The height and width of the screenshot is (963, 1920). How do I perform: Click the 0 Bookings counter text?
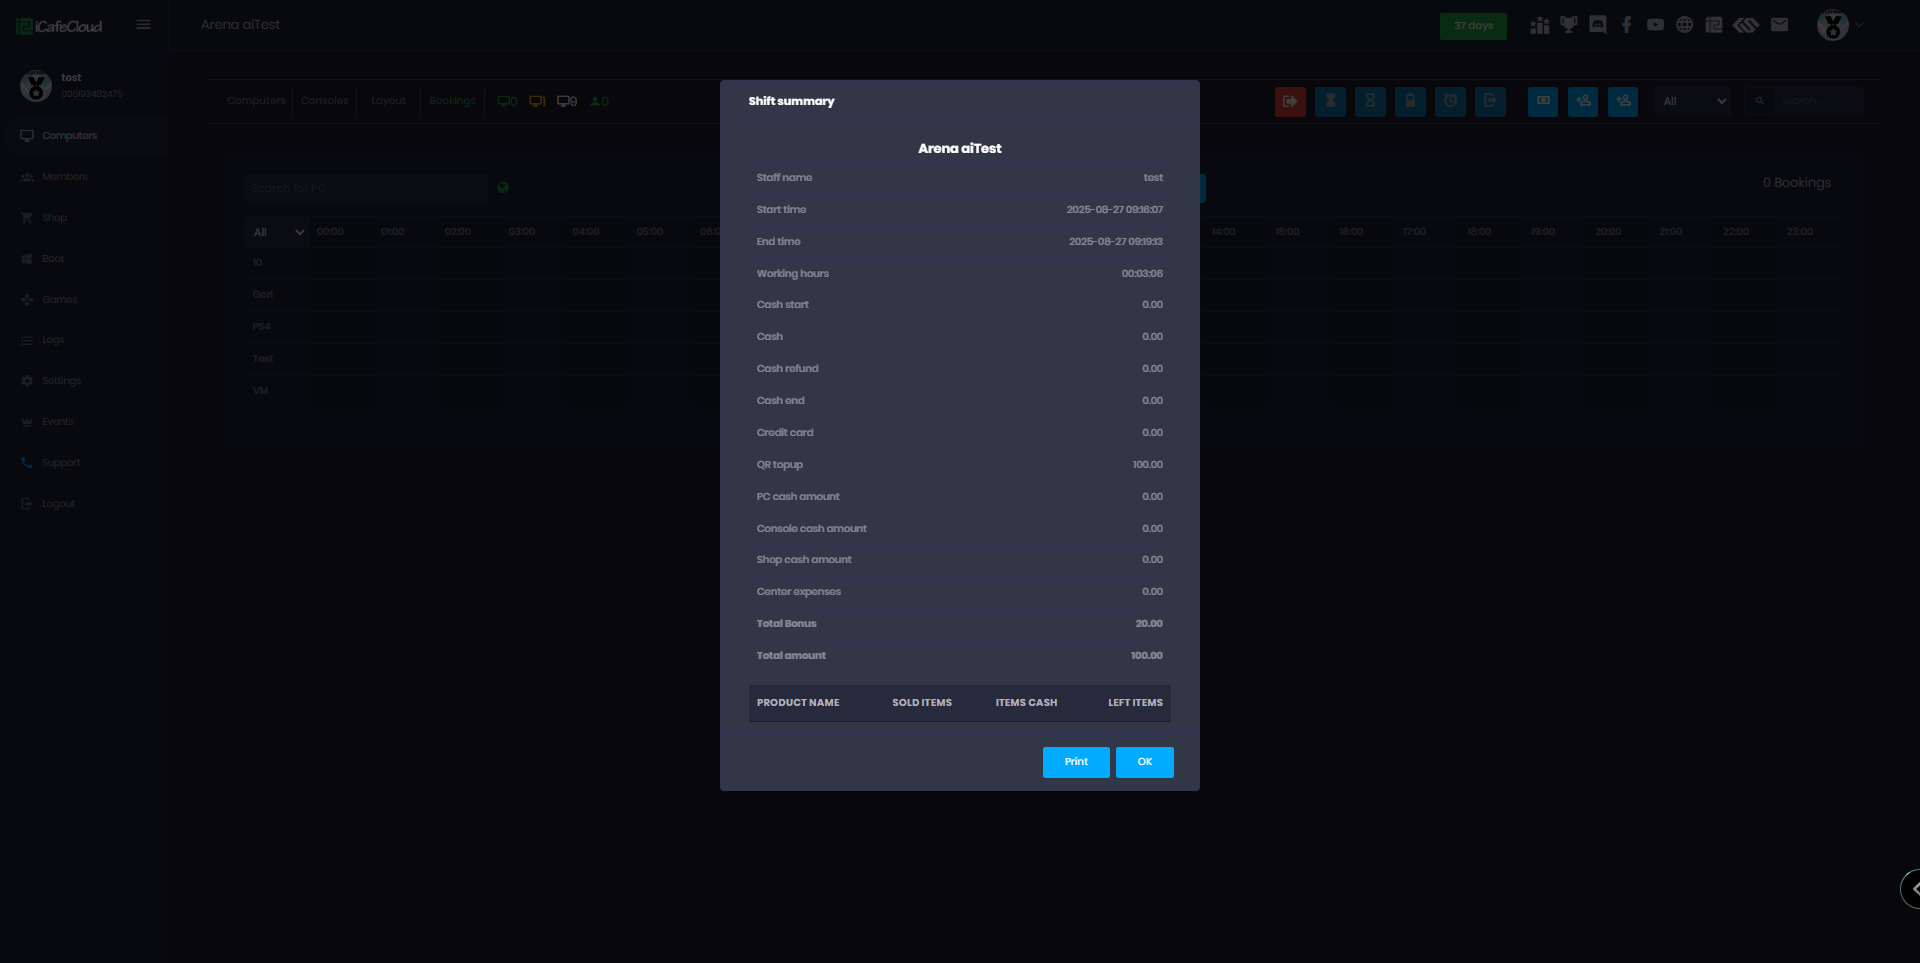click(x=1797, y=183)
